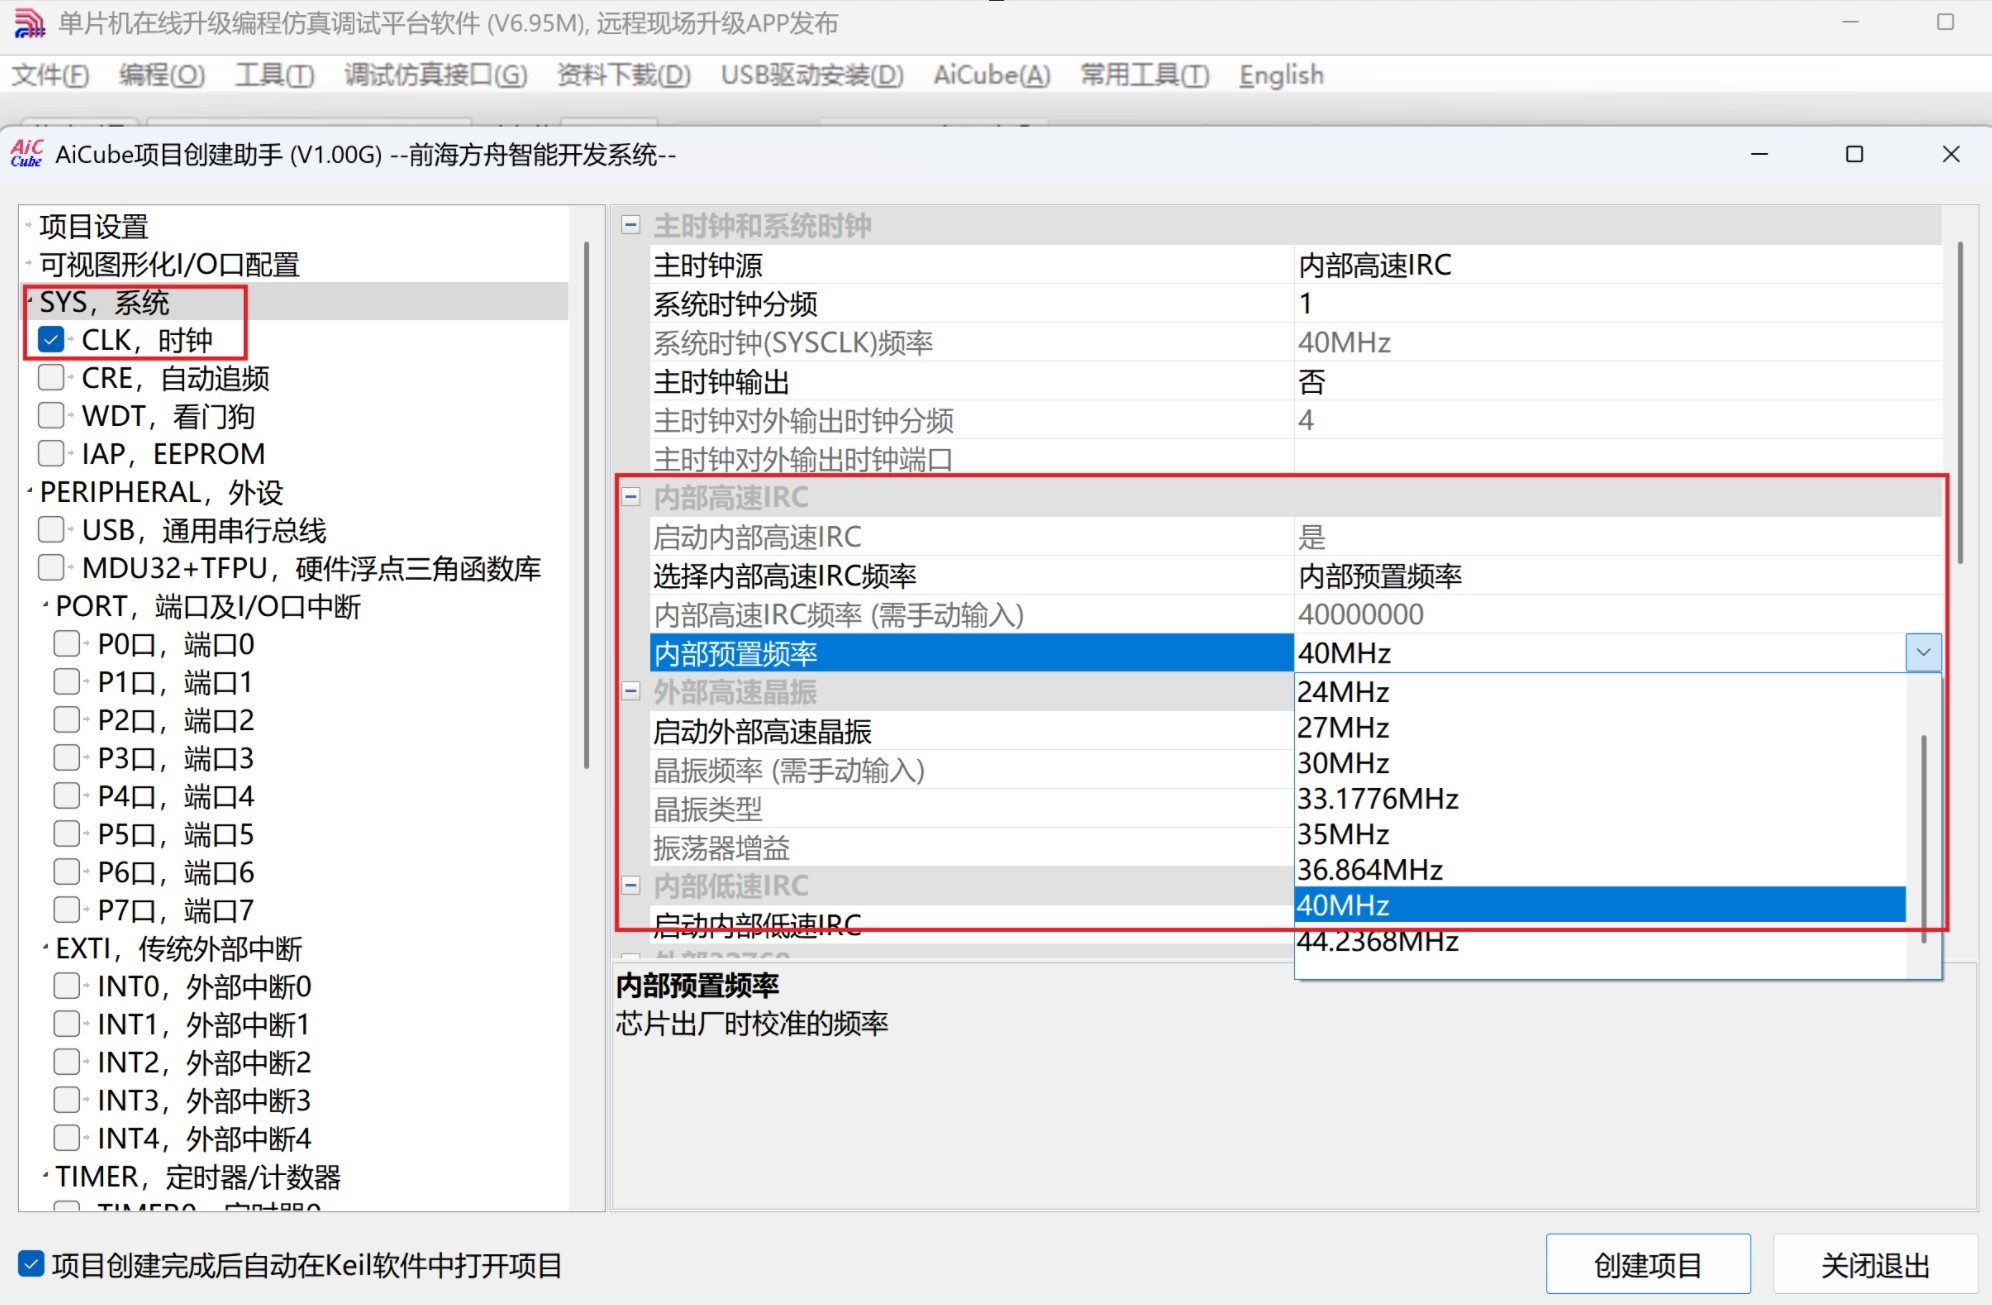Click the property grid vertical scrollbar
The image size is (1992, 1305).
1960,402
